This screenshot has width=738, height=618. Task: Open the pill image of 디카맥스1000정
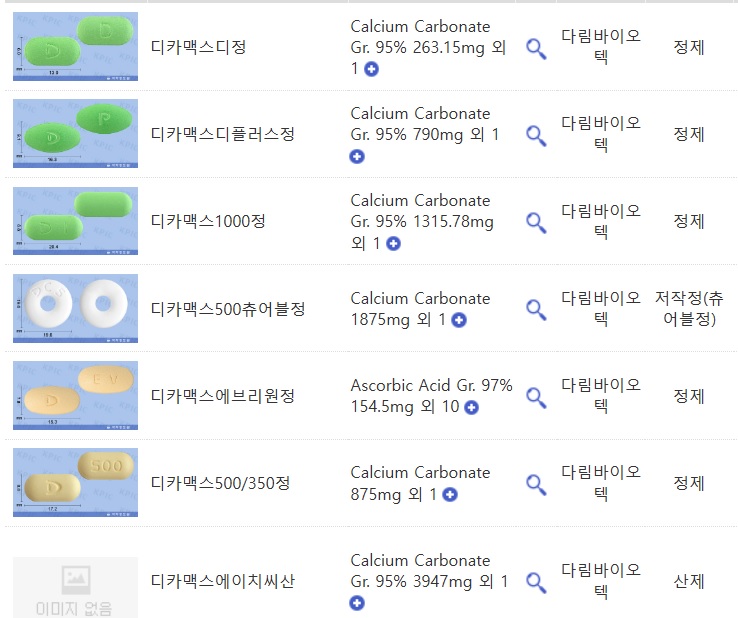click(x=75, y=221)
